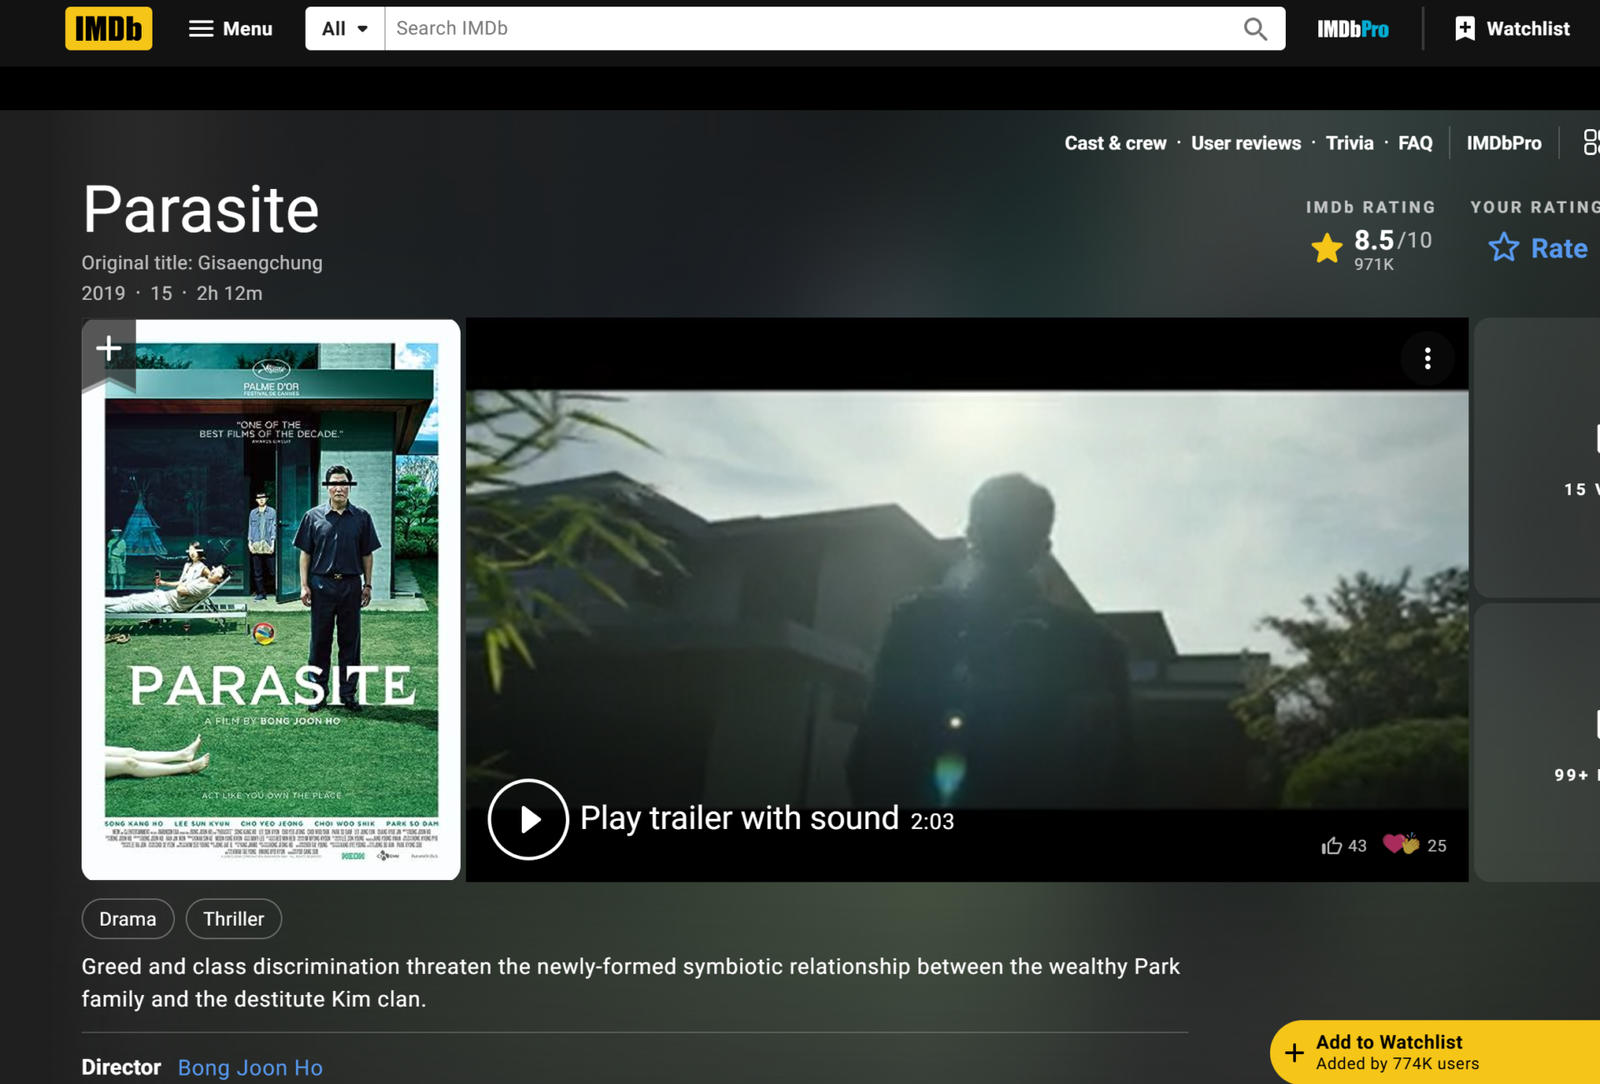Add poster to watchlist using plus ribbon

108,348
